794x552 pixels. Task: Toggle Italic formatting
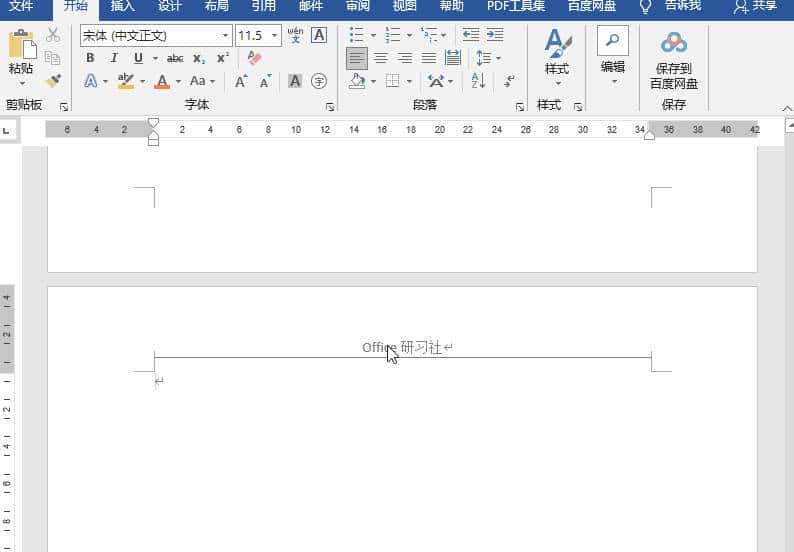(114, 58)
